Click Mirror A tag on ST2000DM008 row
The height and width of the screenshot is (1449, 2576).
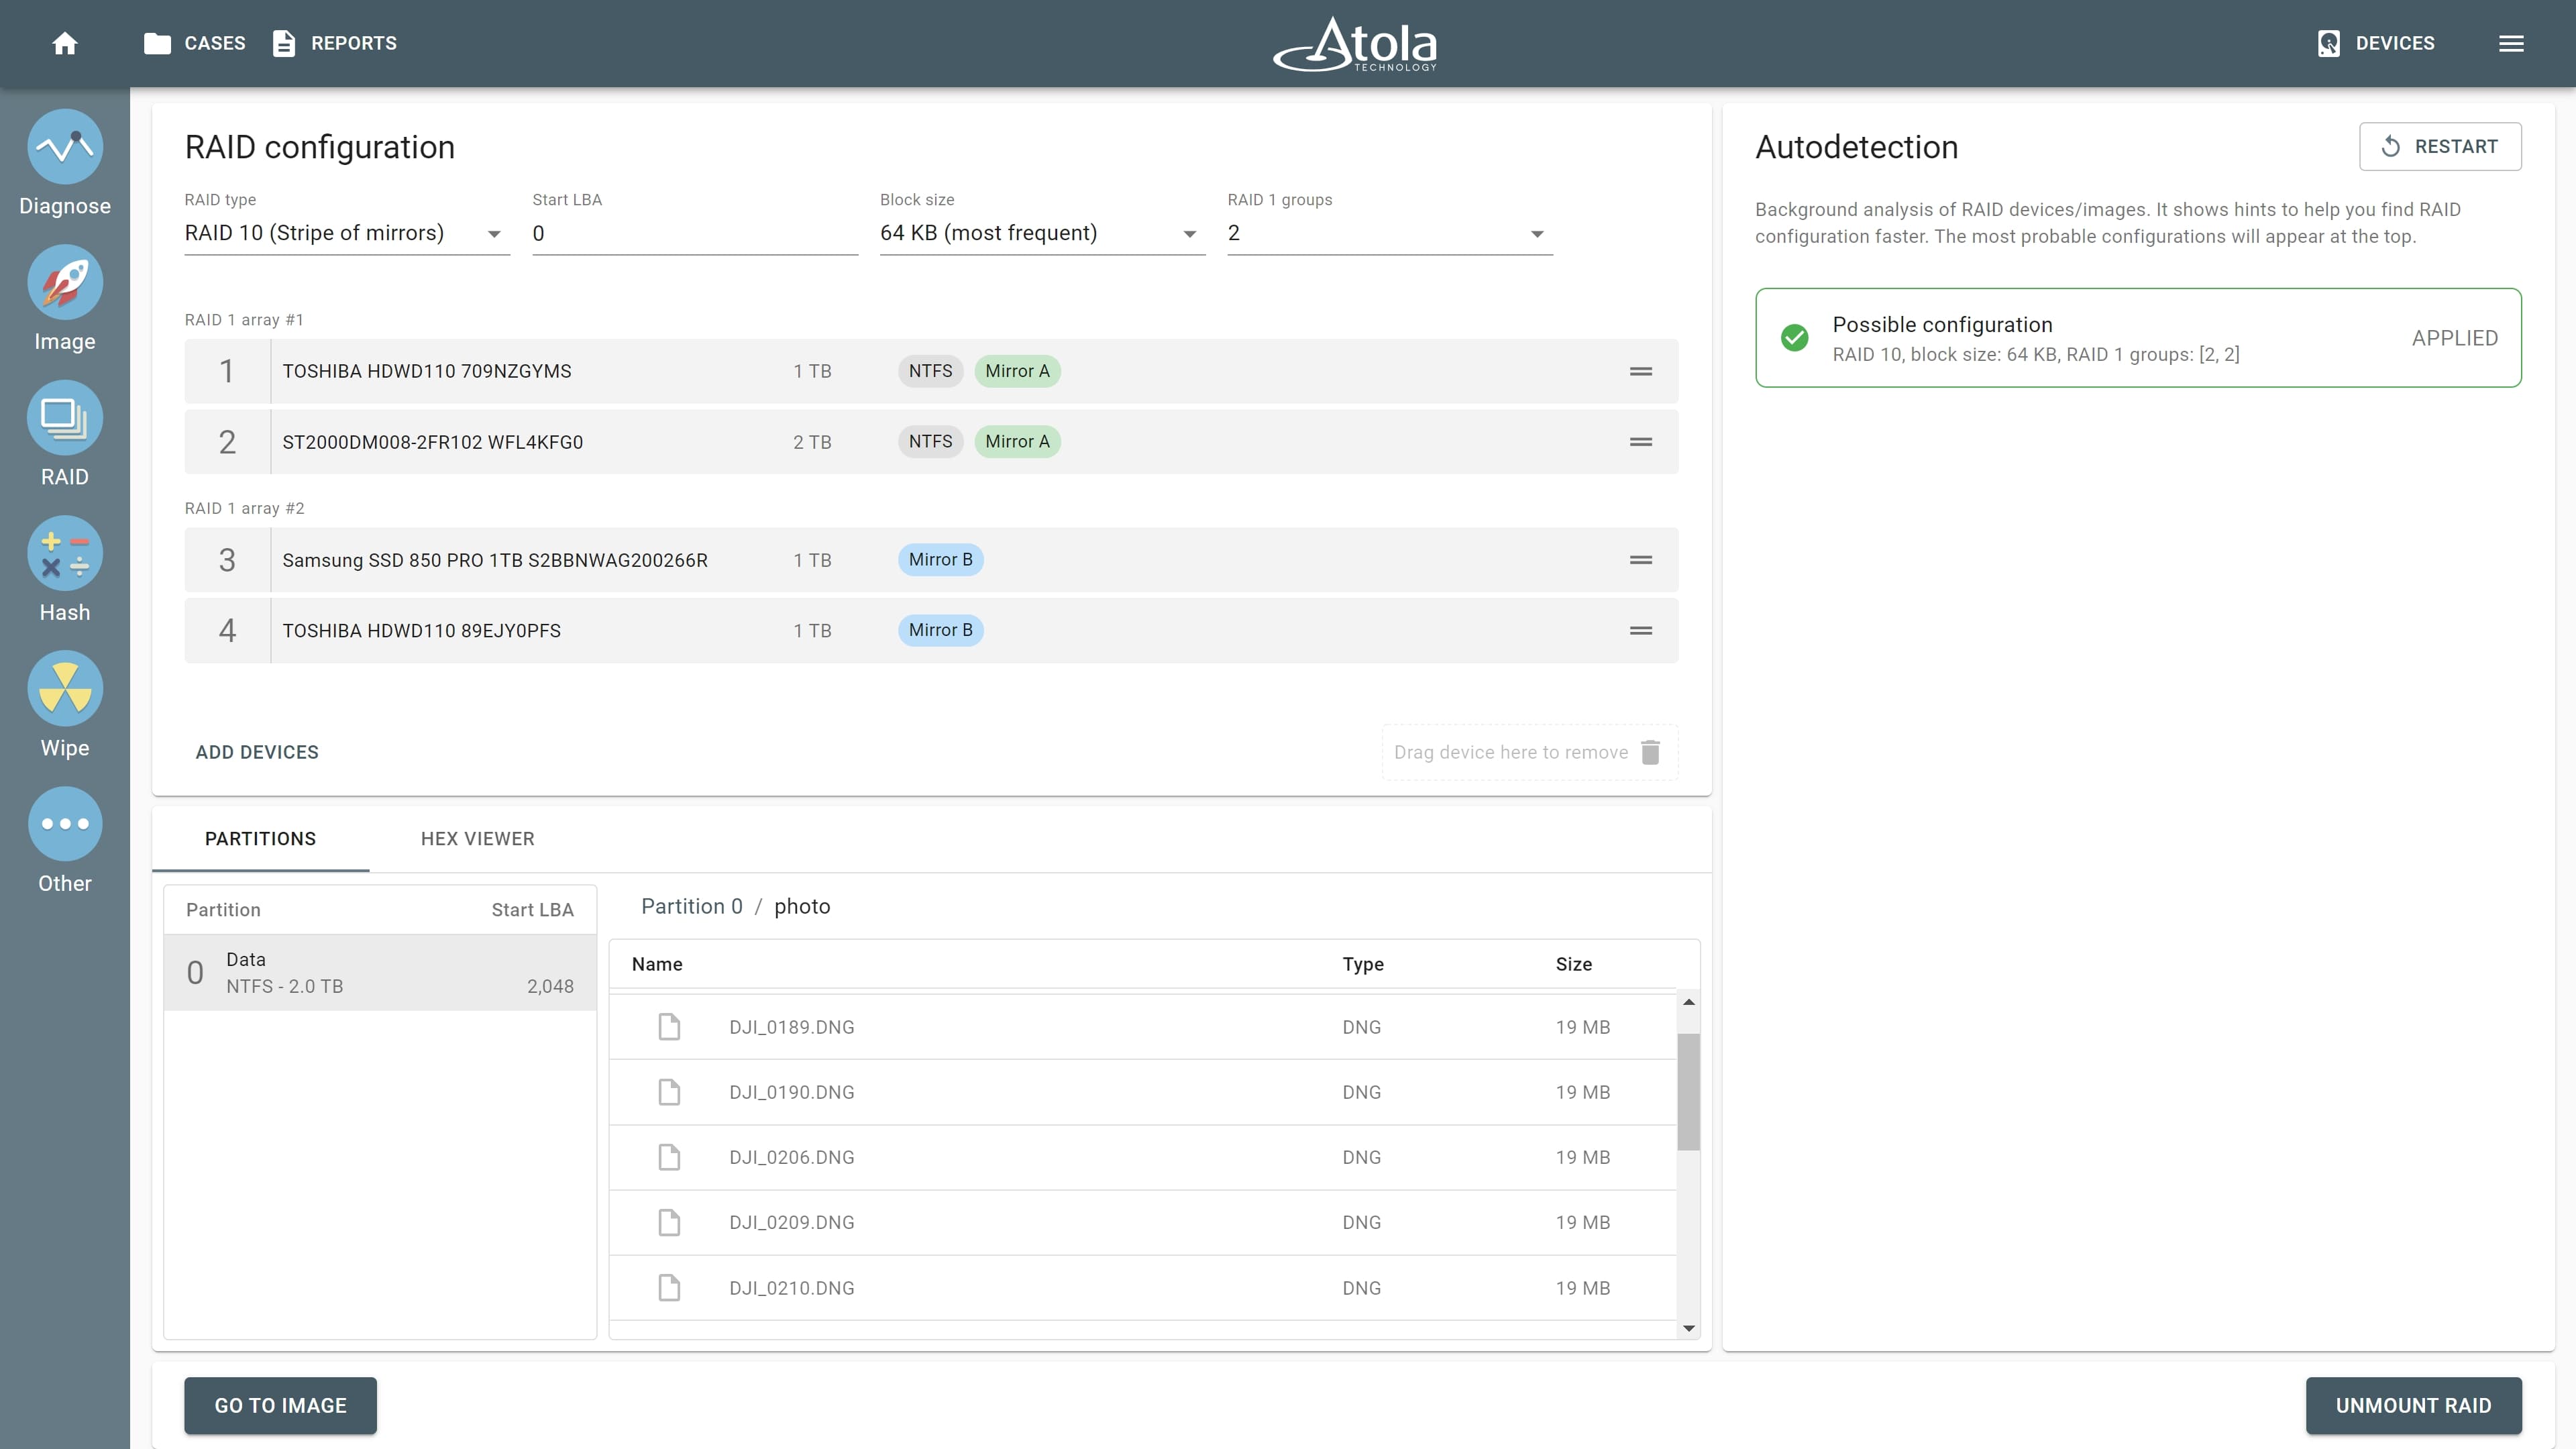[x=1017, y=442]
